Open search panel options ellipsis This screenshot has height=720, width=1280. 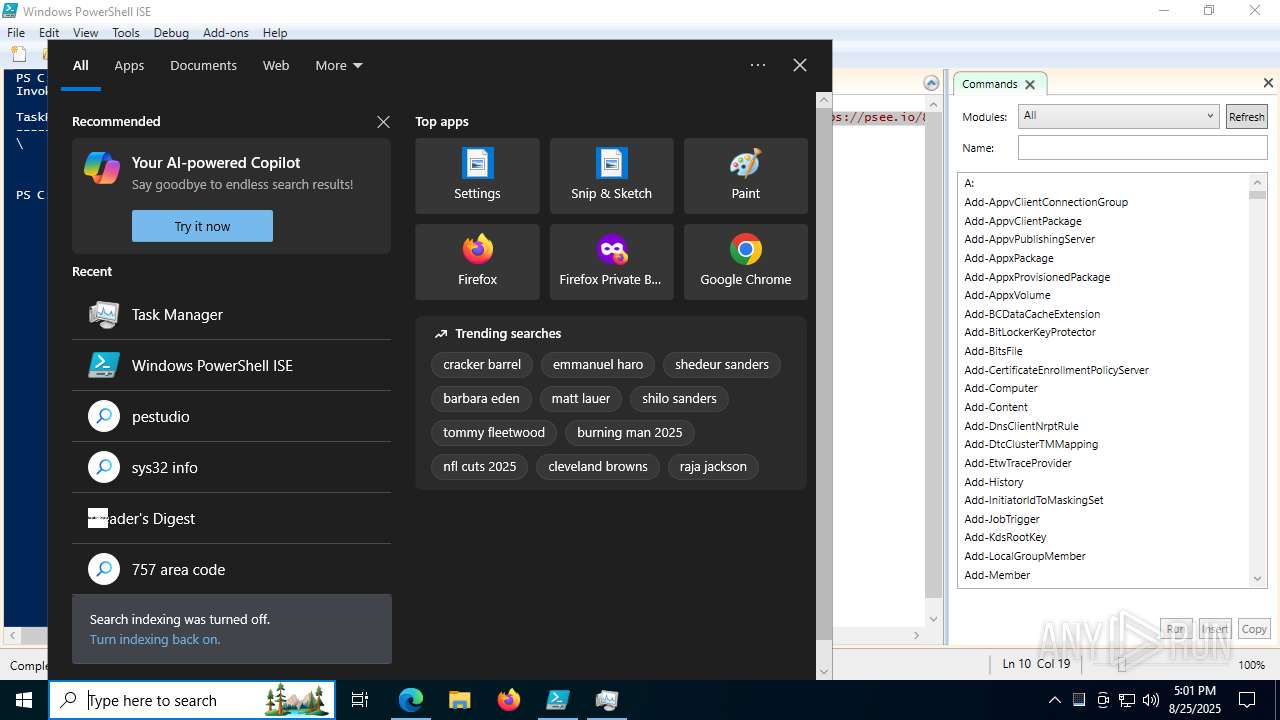coord(758,65)
